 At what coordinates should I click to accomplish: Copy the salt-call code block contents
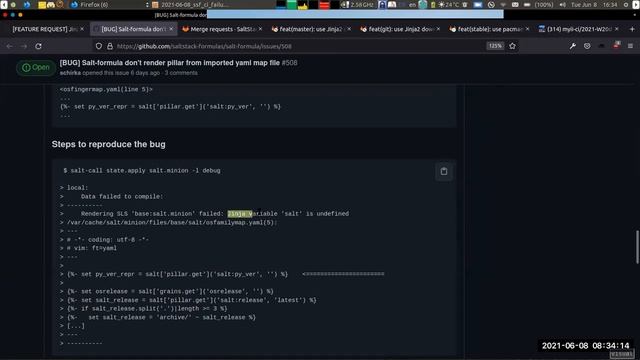click(x=444, y=171)
